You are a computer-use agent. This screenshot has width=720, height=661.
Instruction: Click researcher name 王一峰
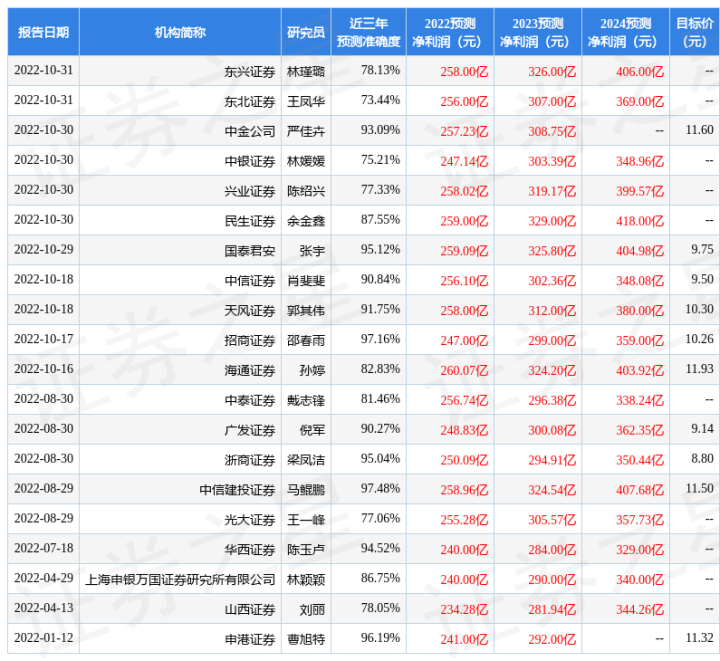pyautogui.click(x=306, y=520)
